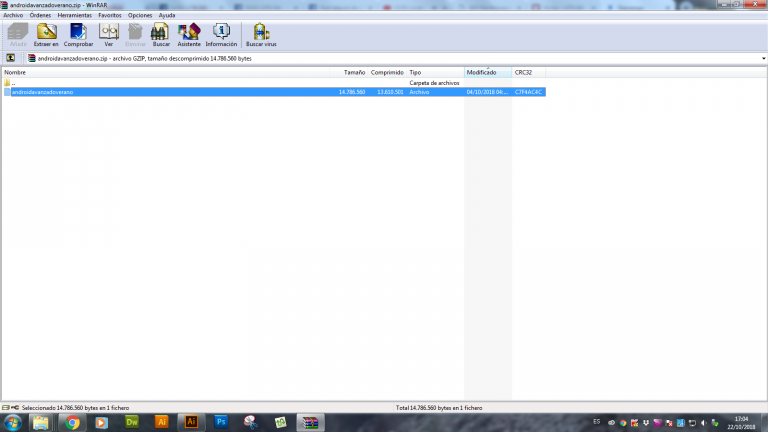
Task: Open the Herramientas menu
Action: click(x=74, y=15)
